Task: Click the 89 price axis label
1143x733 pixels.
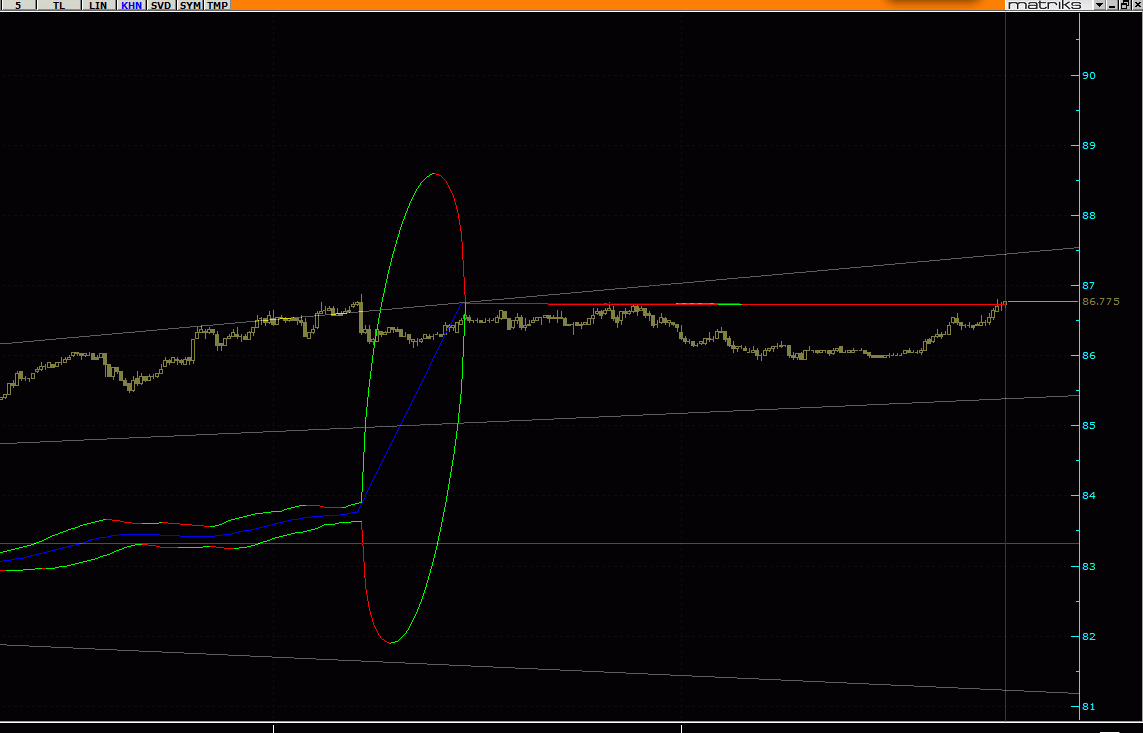Action: tap(1088, 145)
